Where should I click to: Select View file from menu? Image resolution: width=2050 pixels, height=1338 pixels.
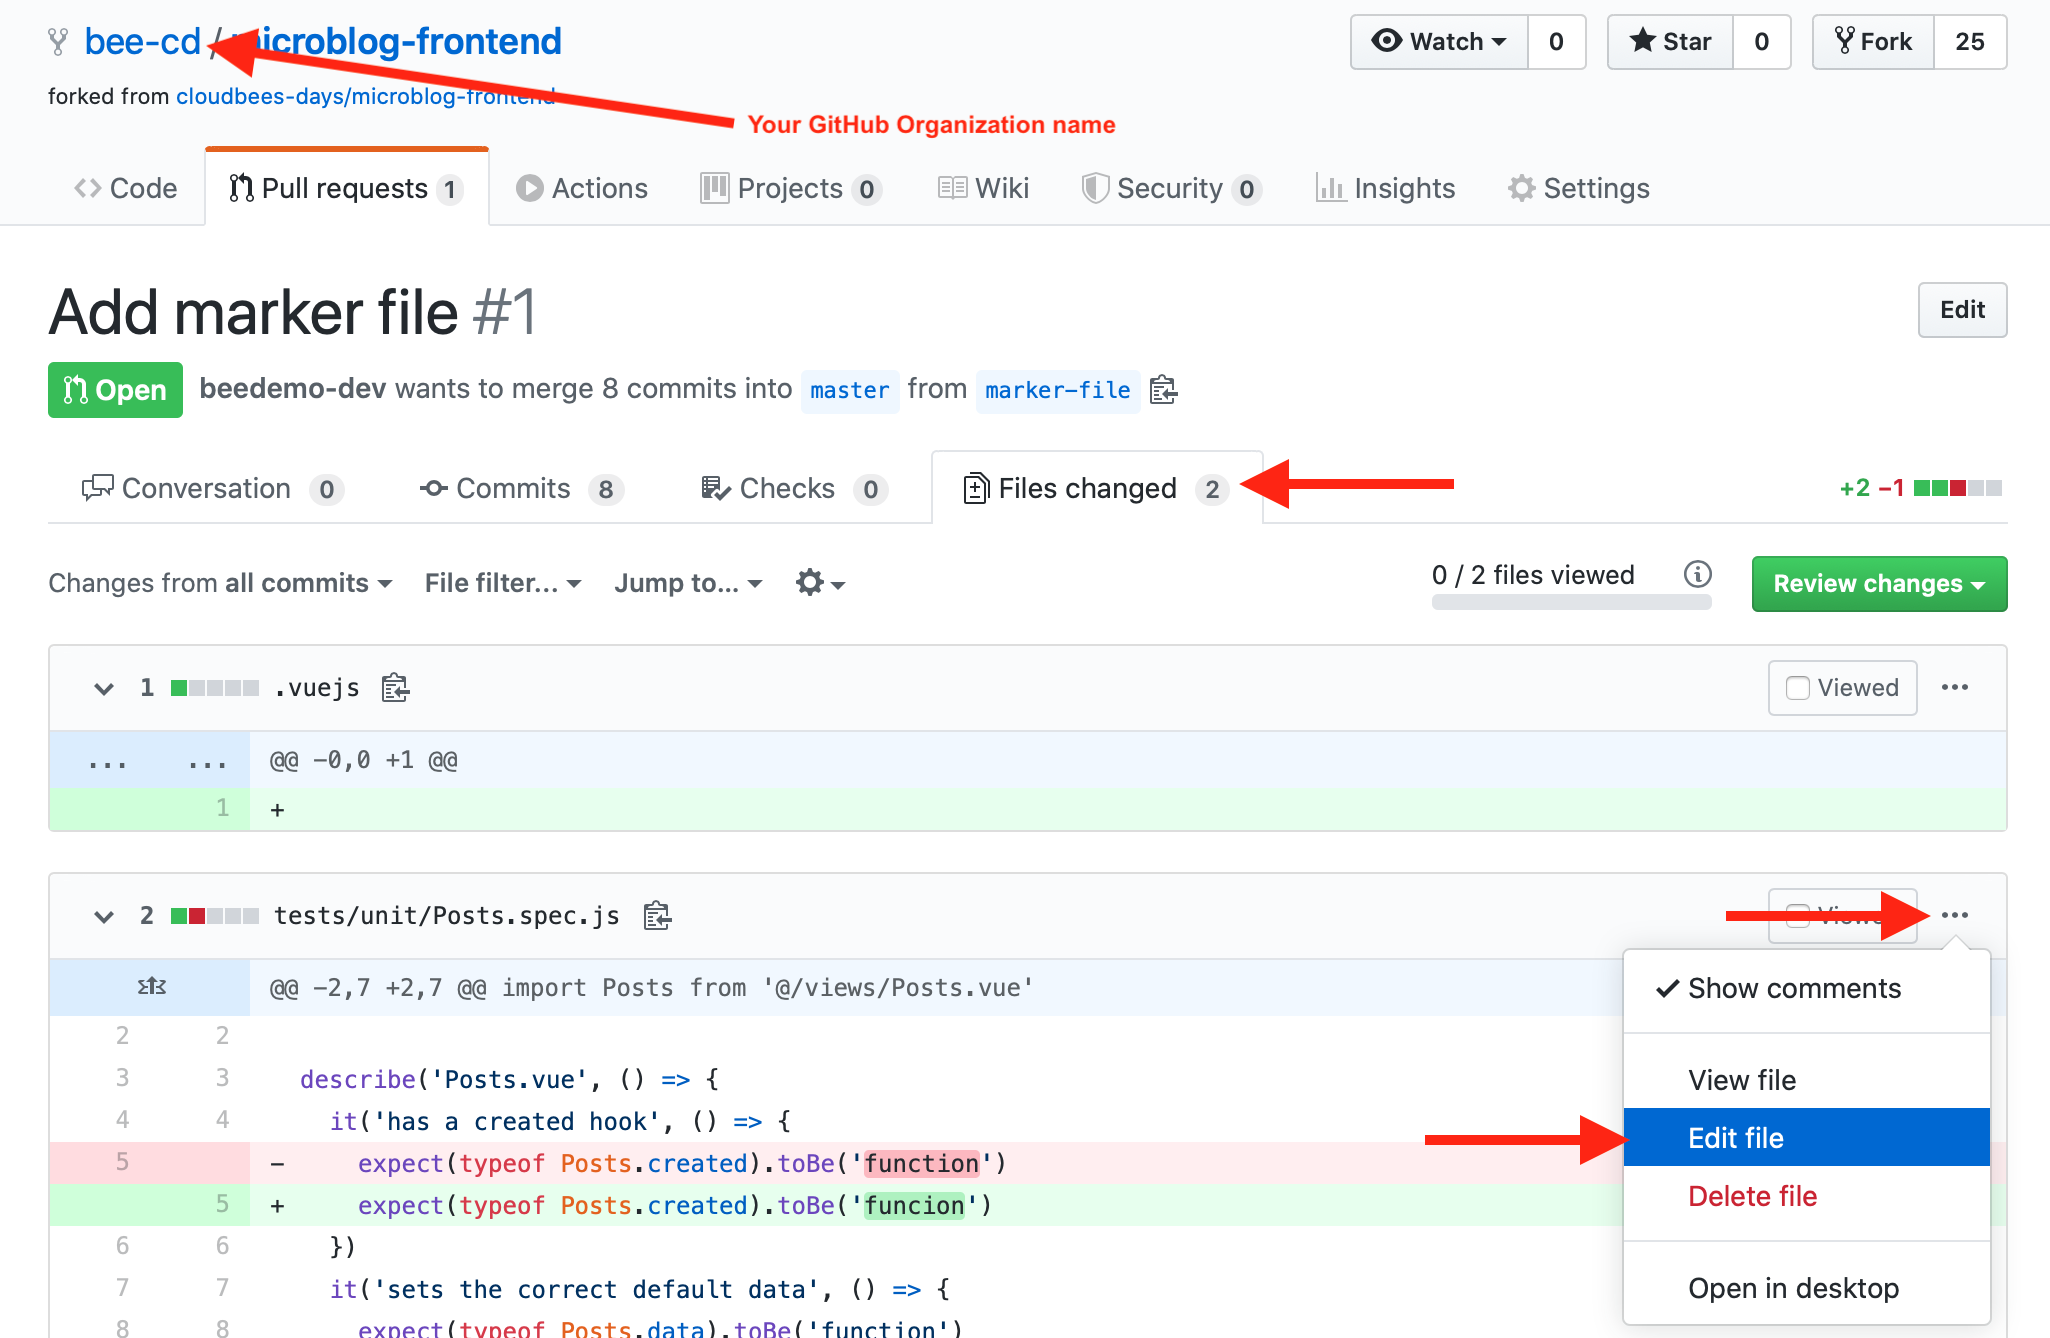point(1807,1080)
